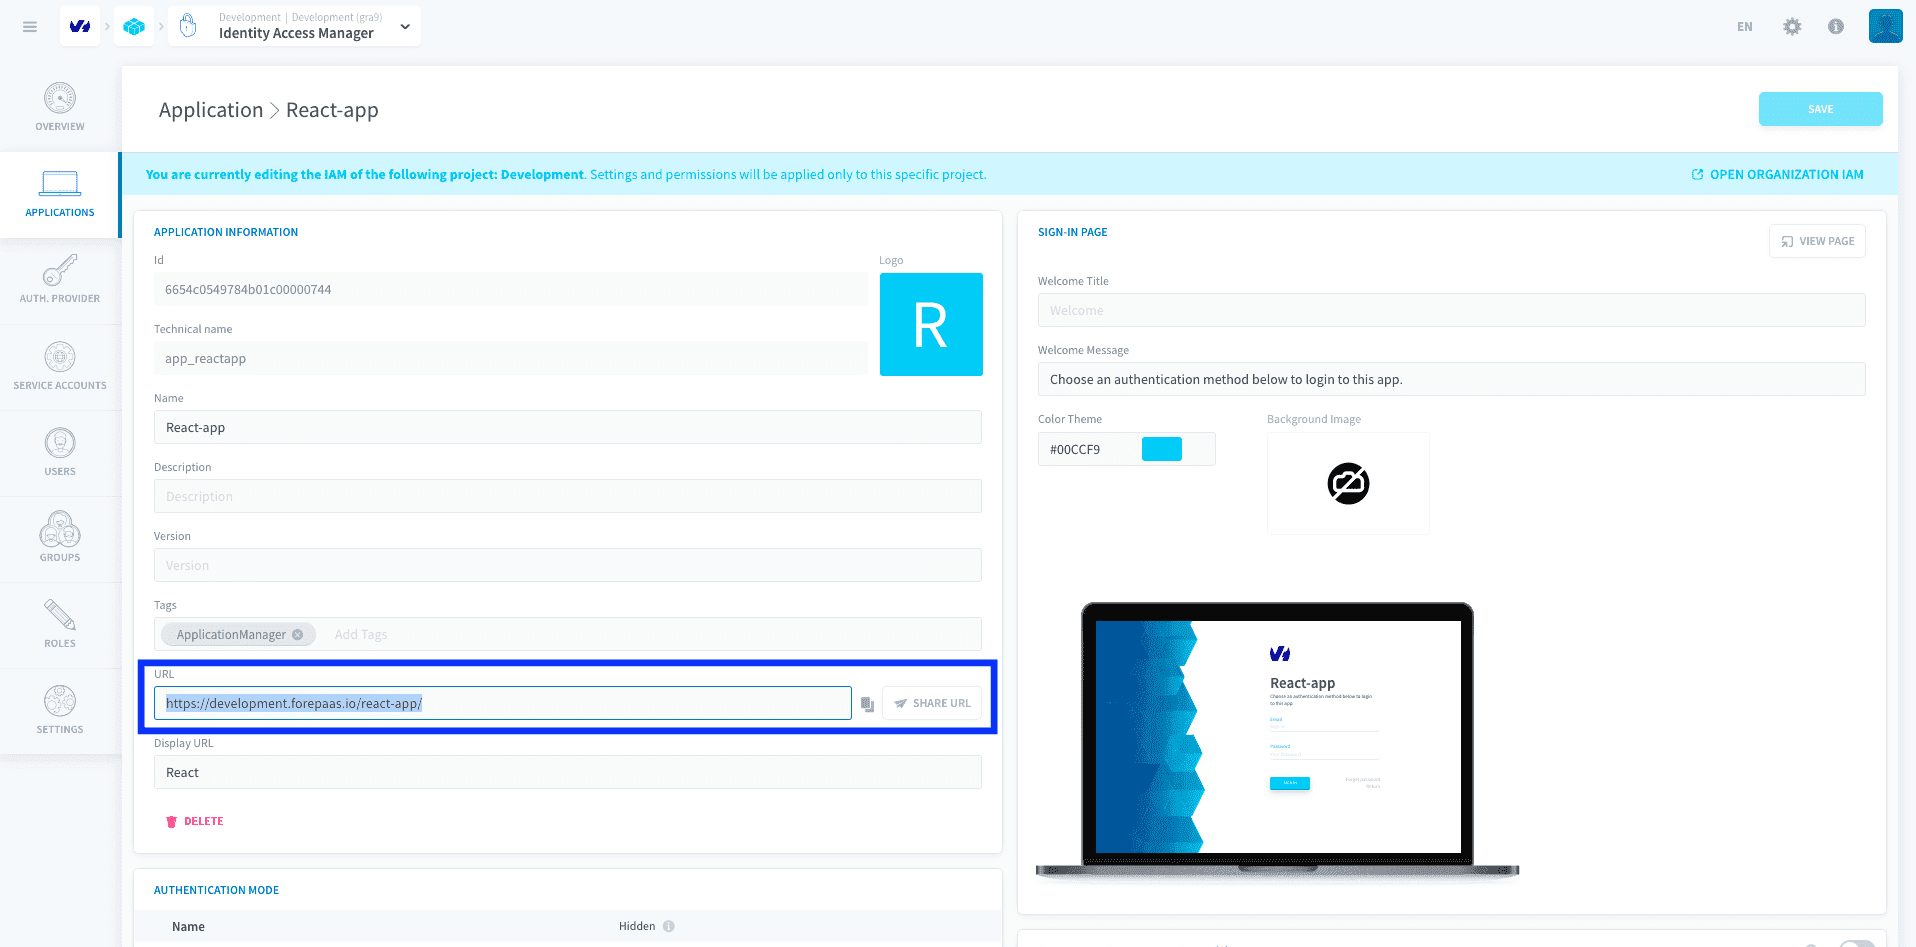Click the Name input field
Image resolution: width=1916 pixels, height=947 pixels.
[568, 427]
